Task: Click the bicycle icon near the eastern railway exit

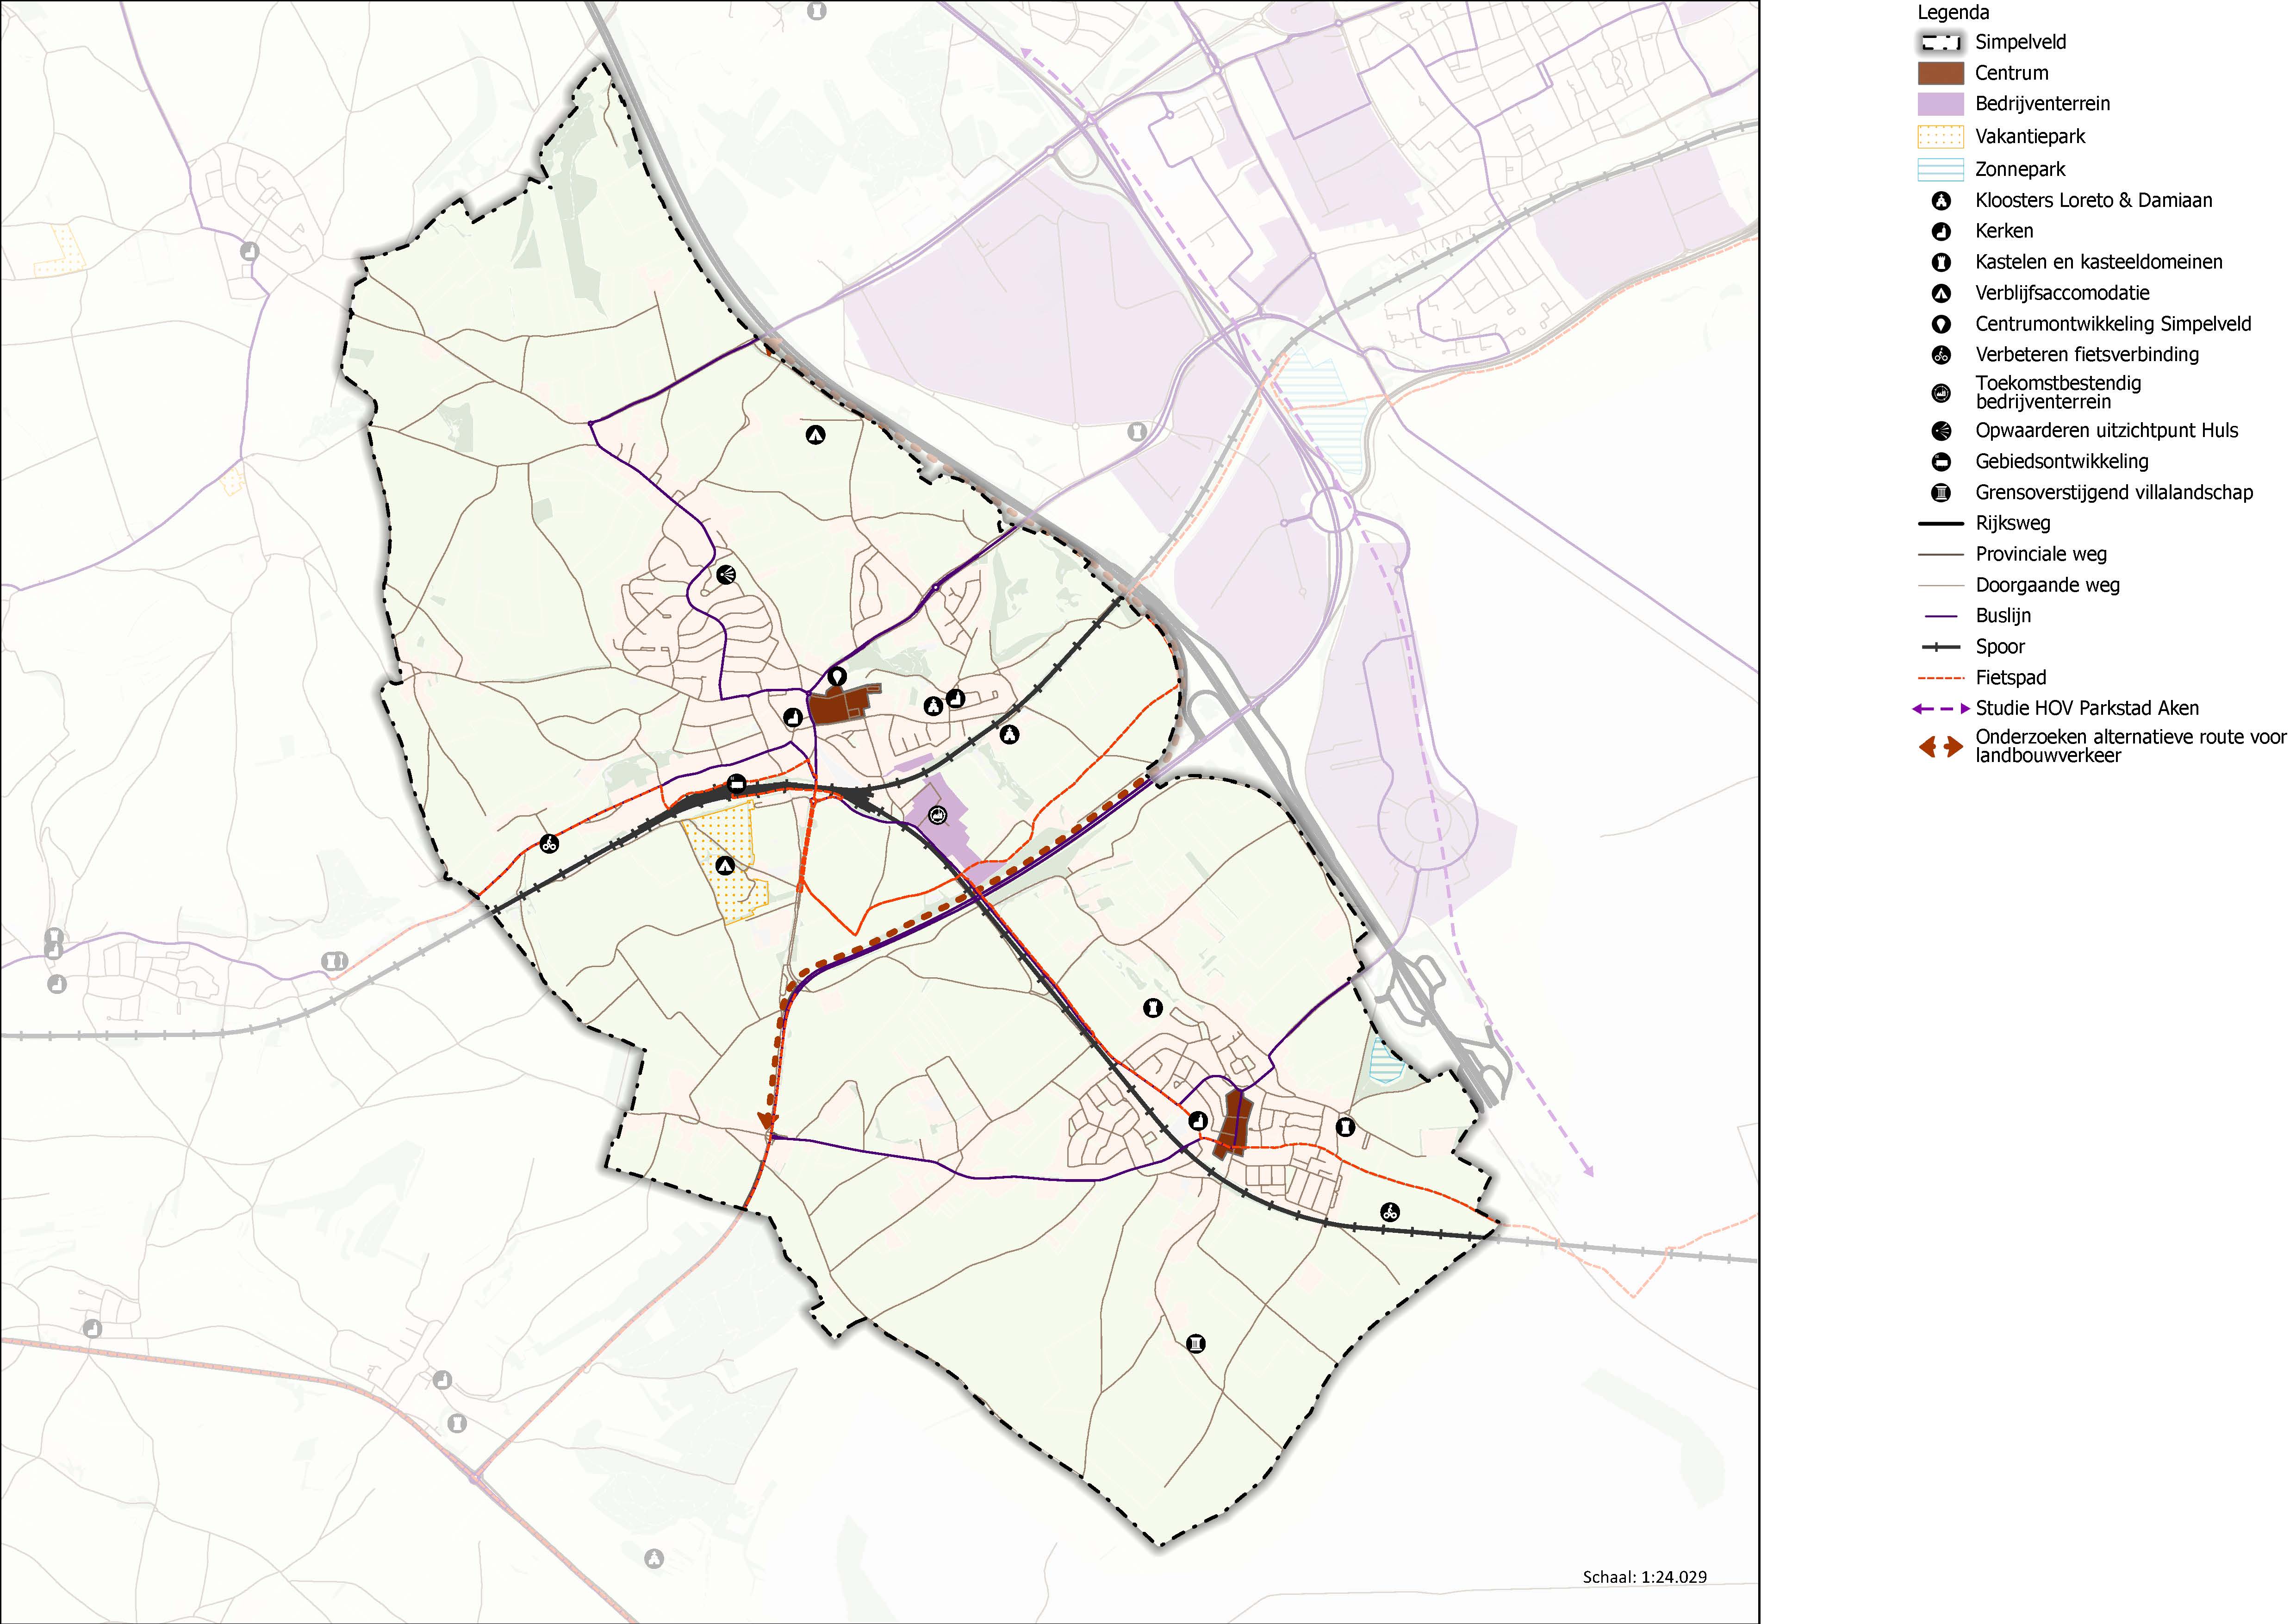Action: (1390, 1212)
